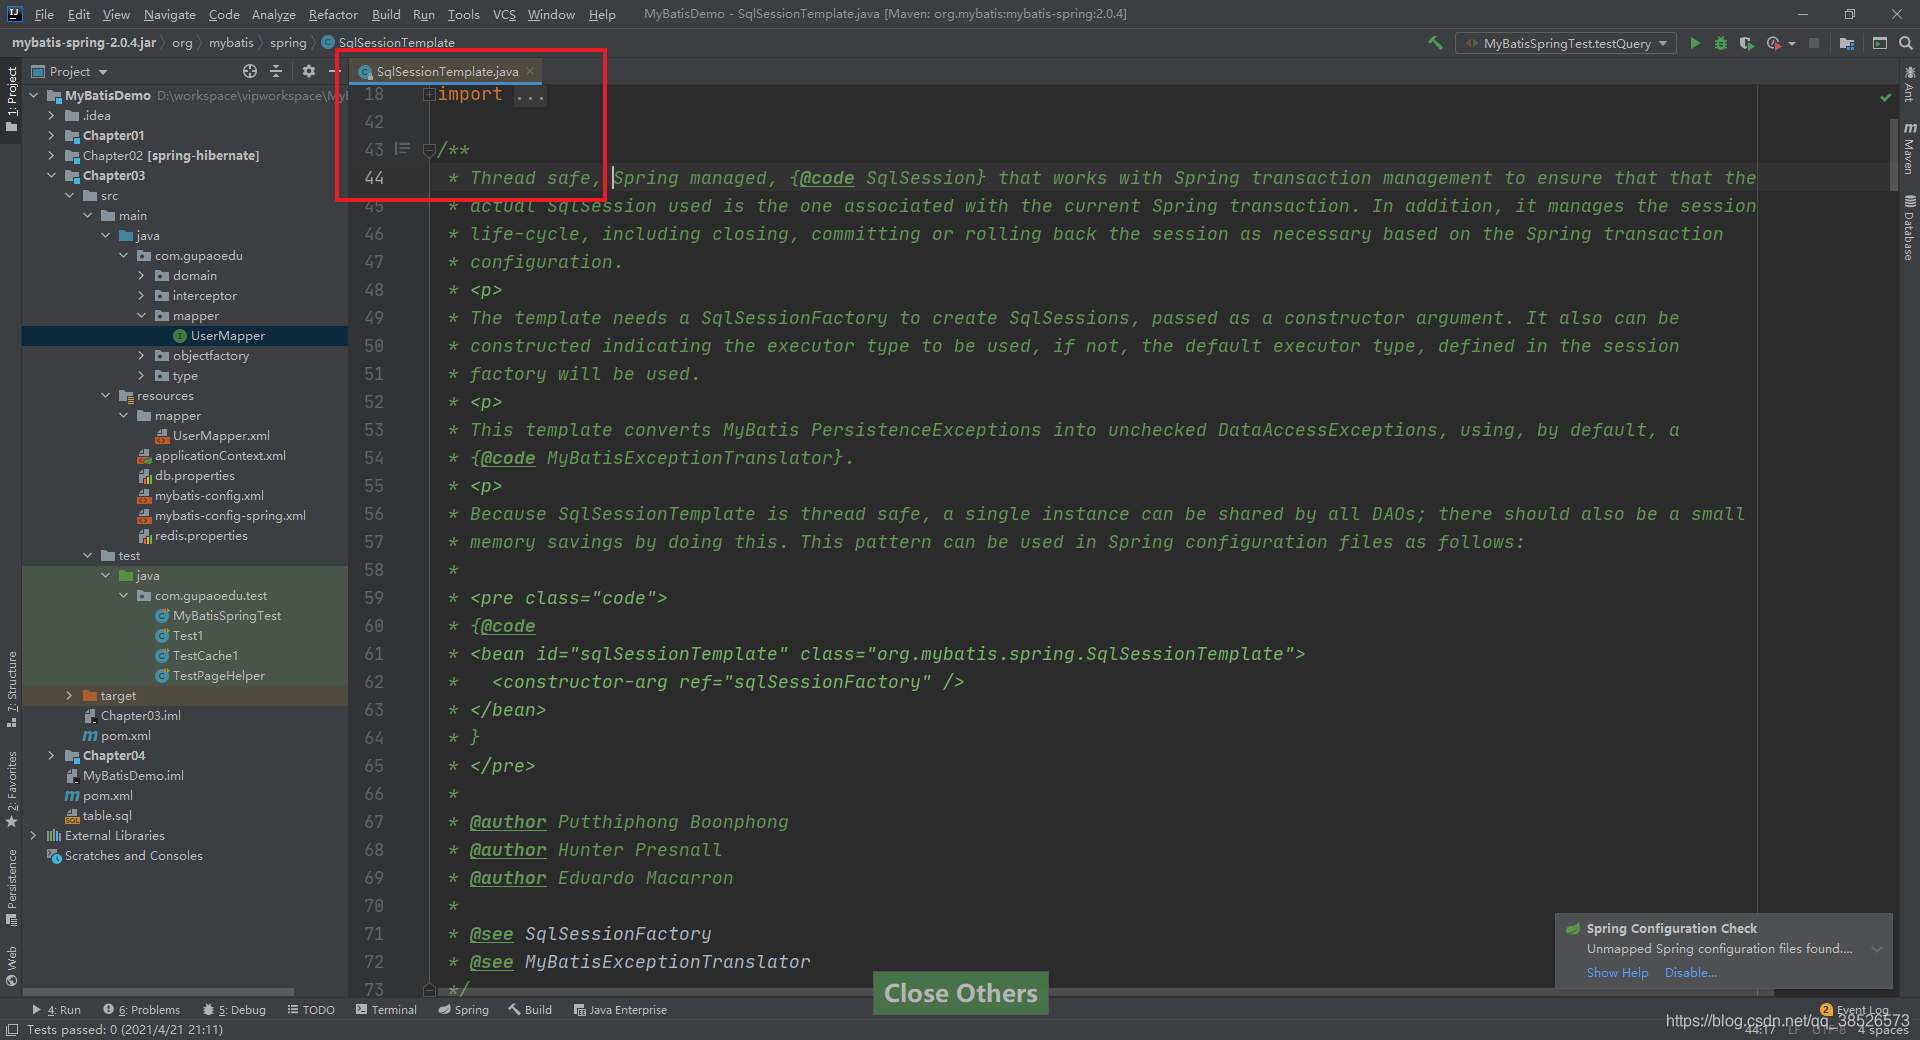Screen dimensions: 1920x1040
Task: Expand the target folder
Action: [69, 695]
